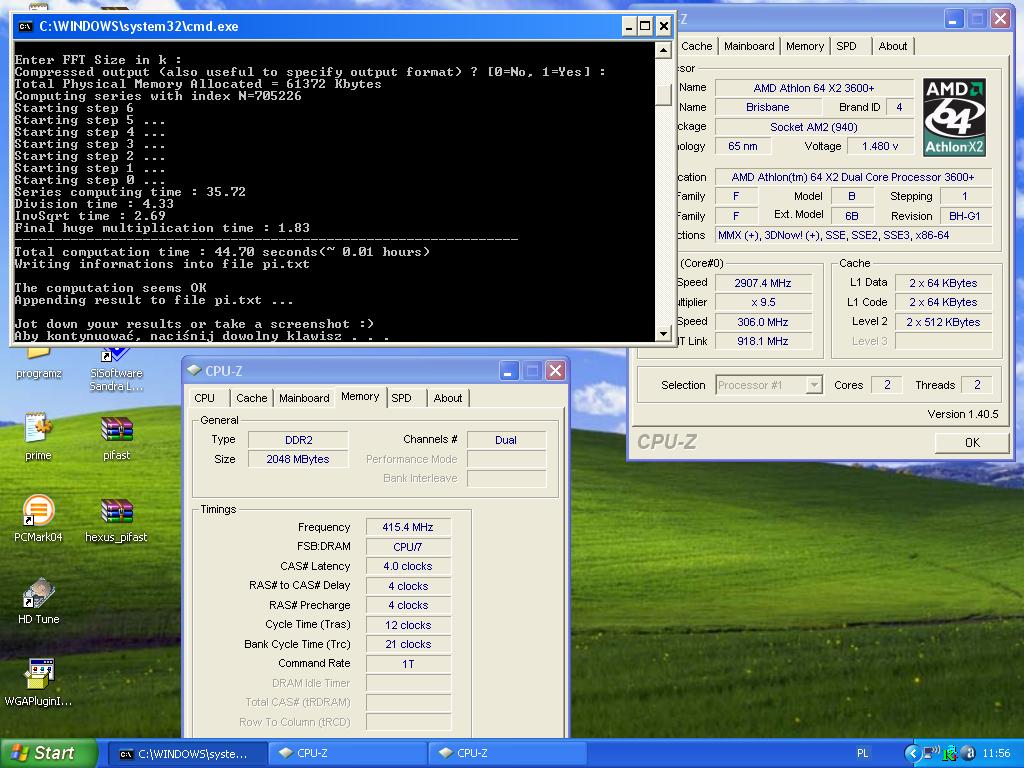Click the 918.1 MHz HT Link value

[763, 341]
